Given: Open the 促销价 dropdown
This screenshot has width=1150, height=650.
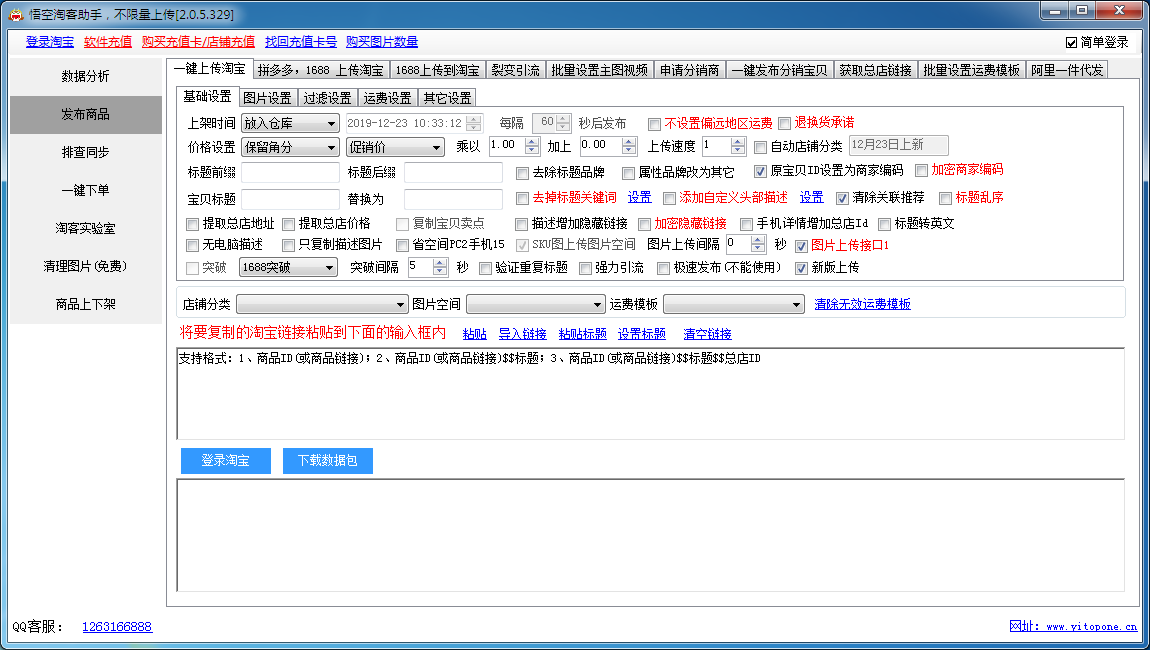Looking at the screenshot, I should click(x=395, y=147).
